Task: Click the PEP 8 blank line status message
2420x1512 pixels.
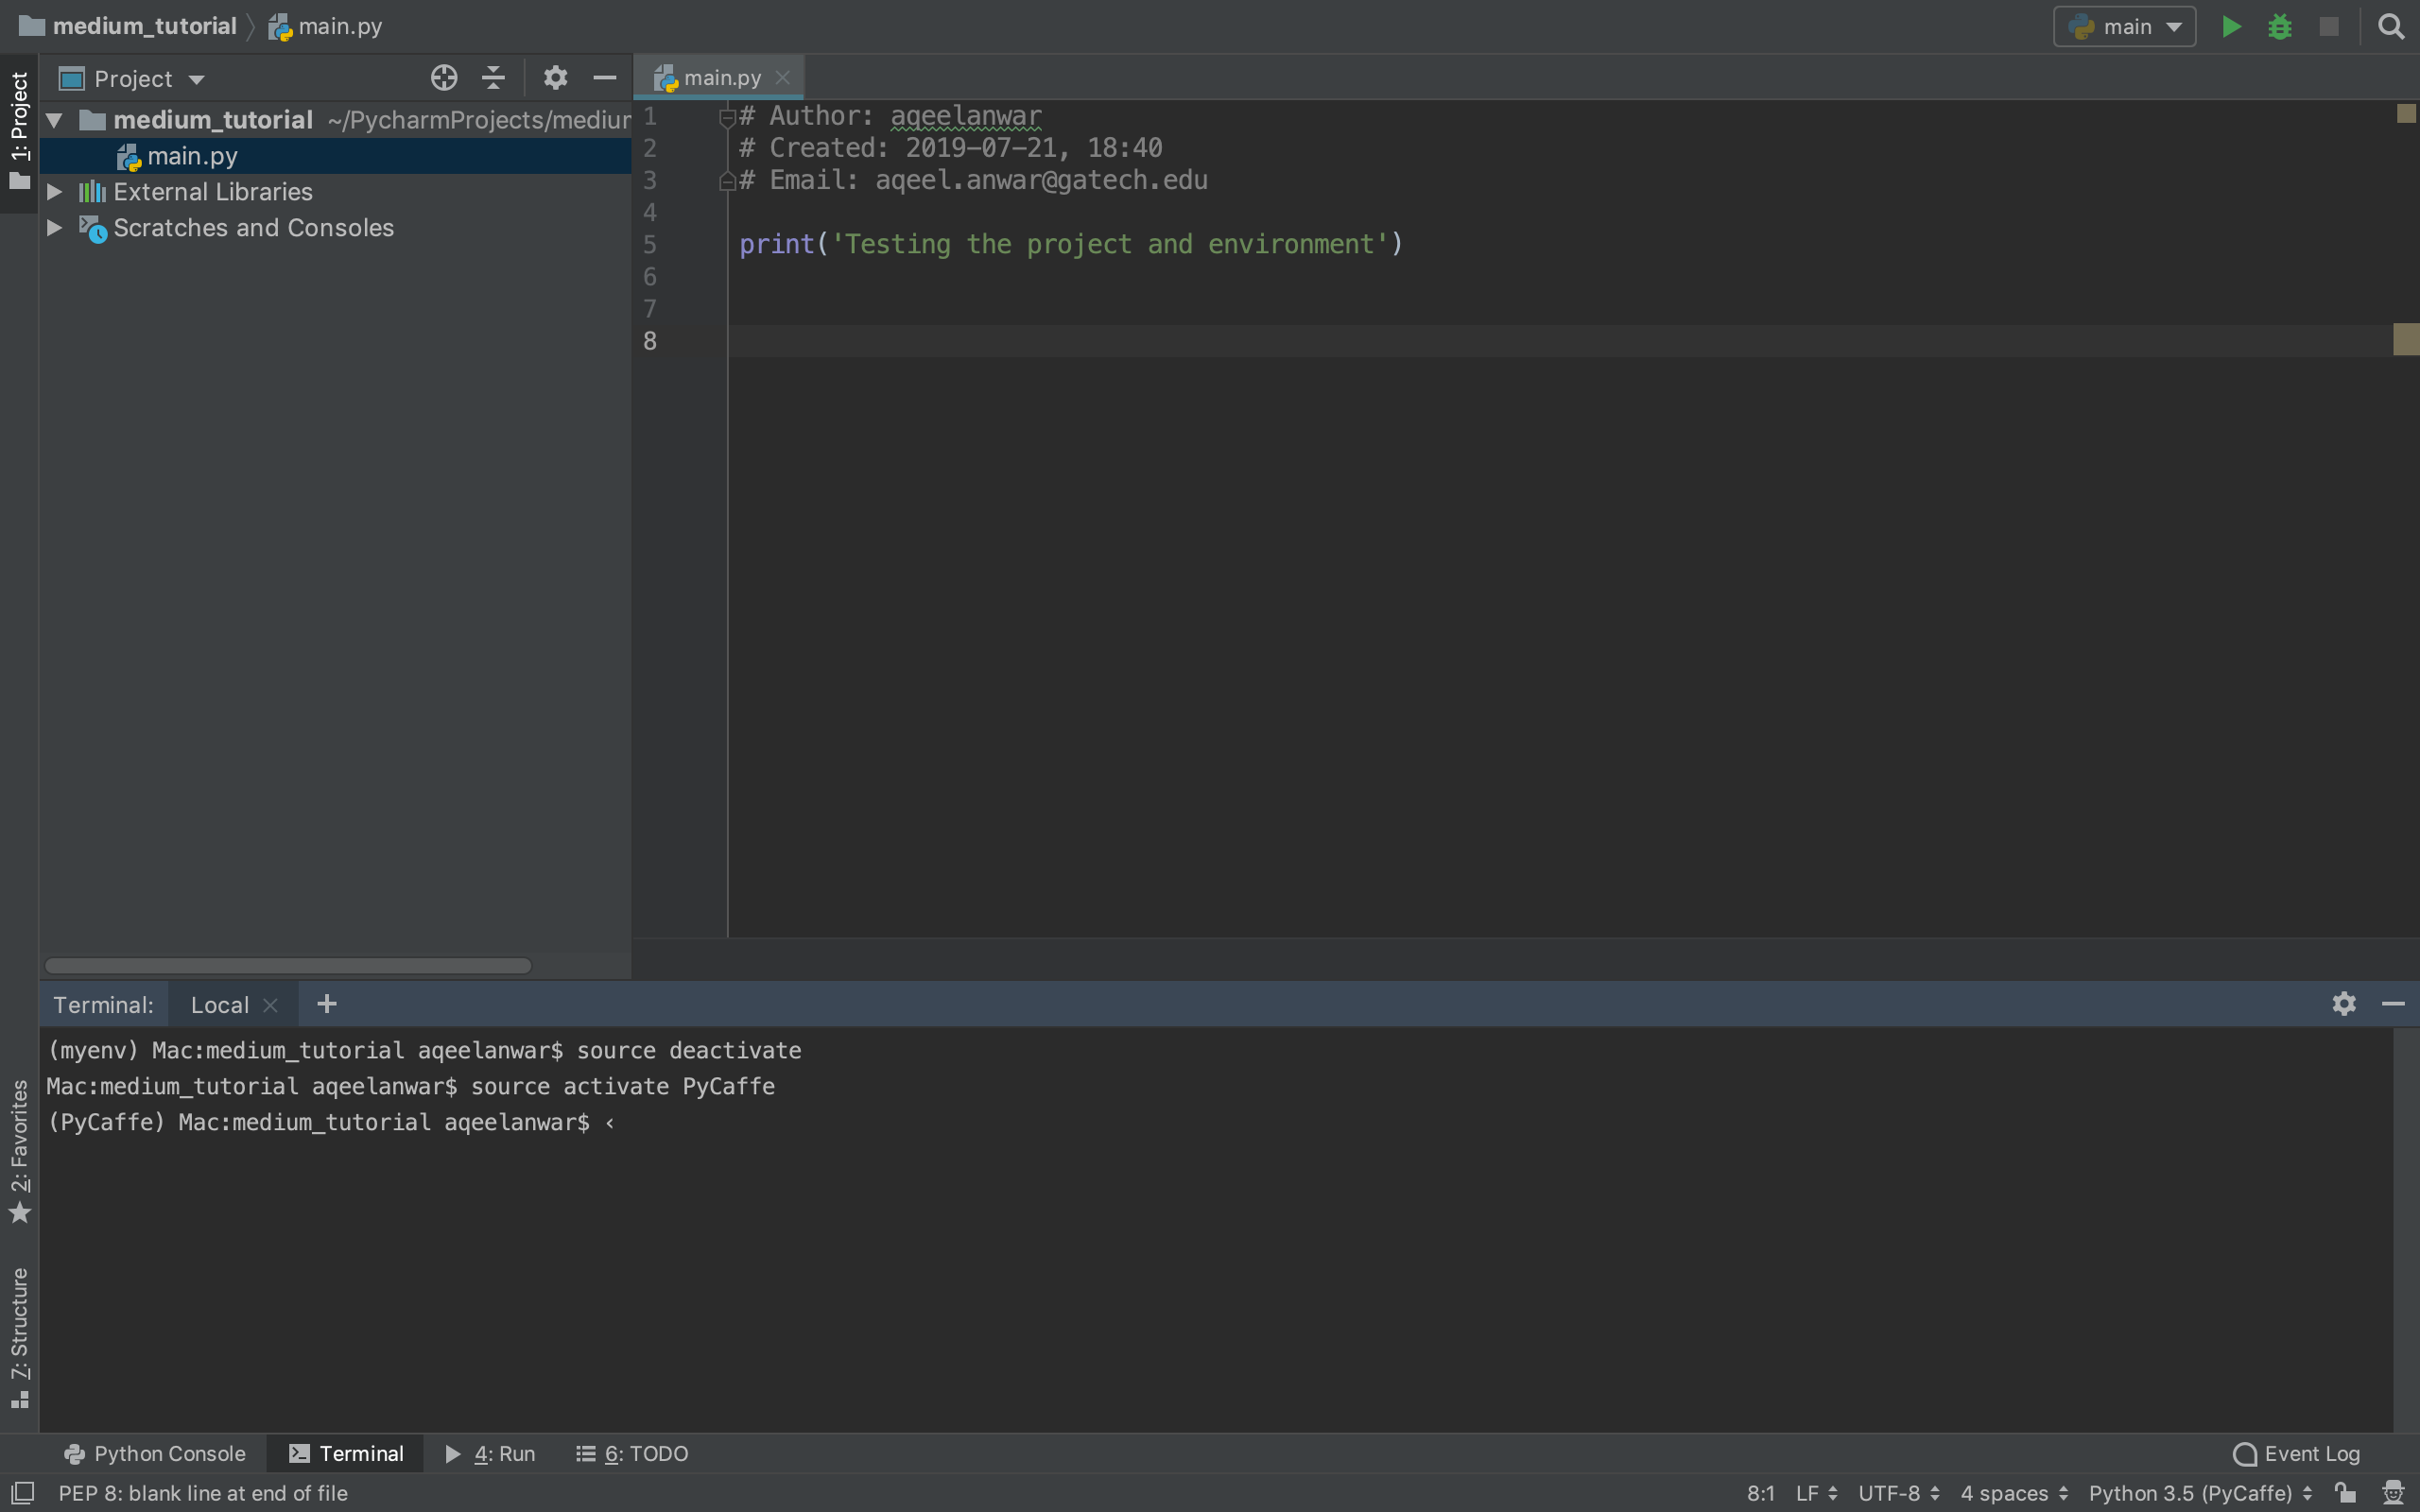Action: click(203, 1492)
